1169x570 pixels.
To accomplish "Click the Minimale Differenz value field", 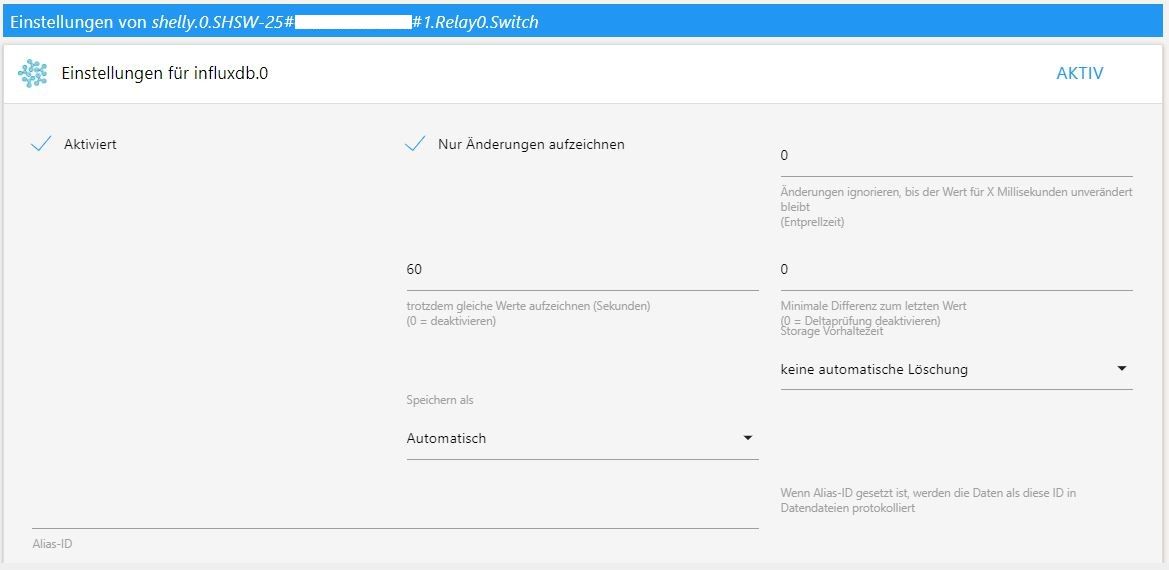I will point(955,270).
